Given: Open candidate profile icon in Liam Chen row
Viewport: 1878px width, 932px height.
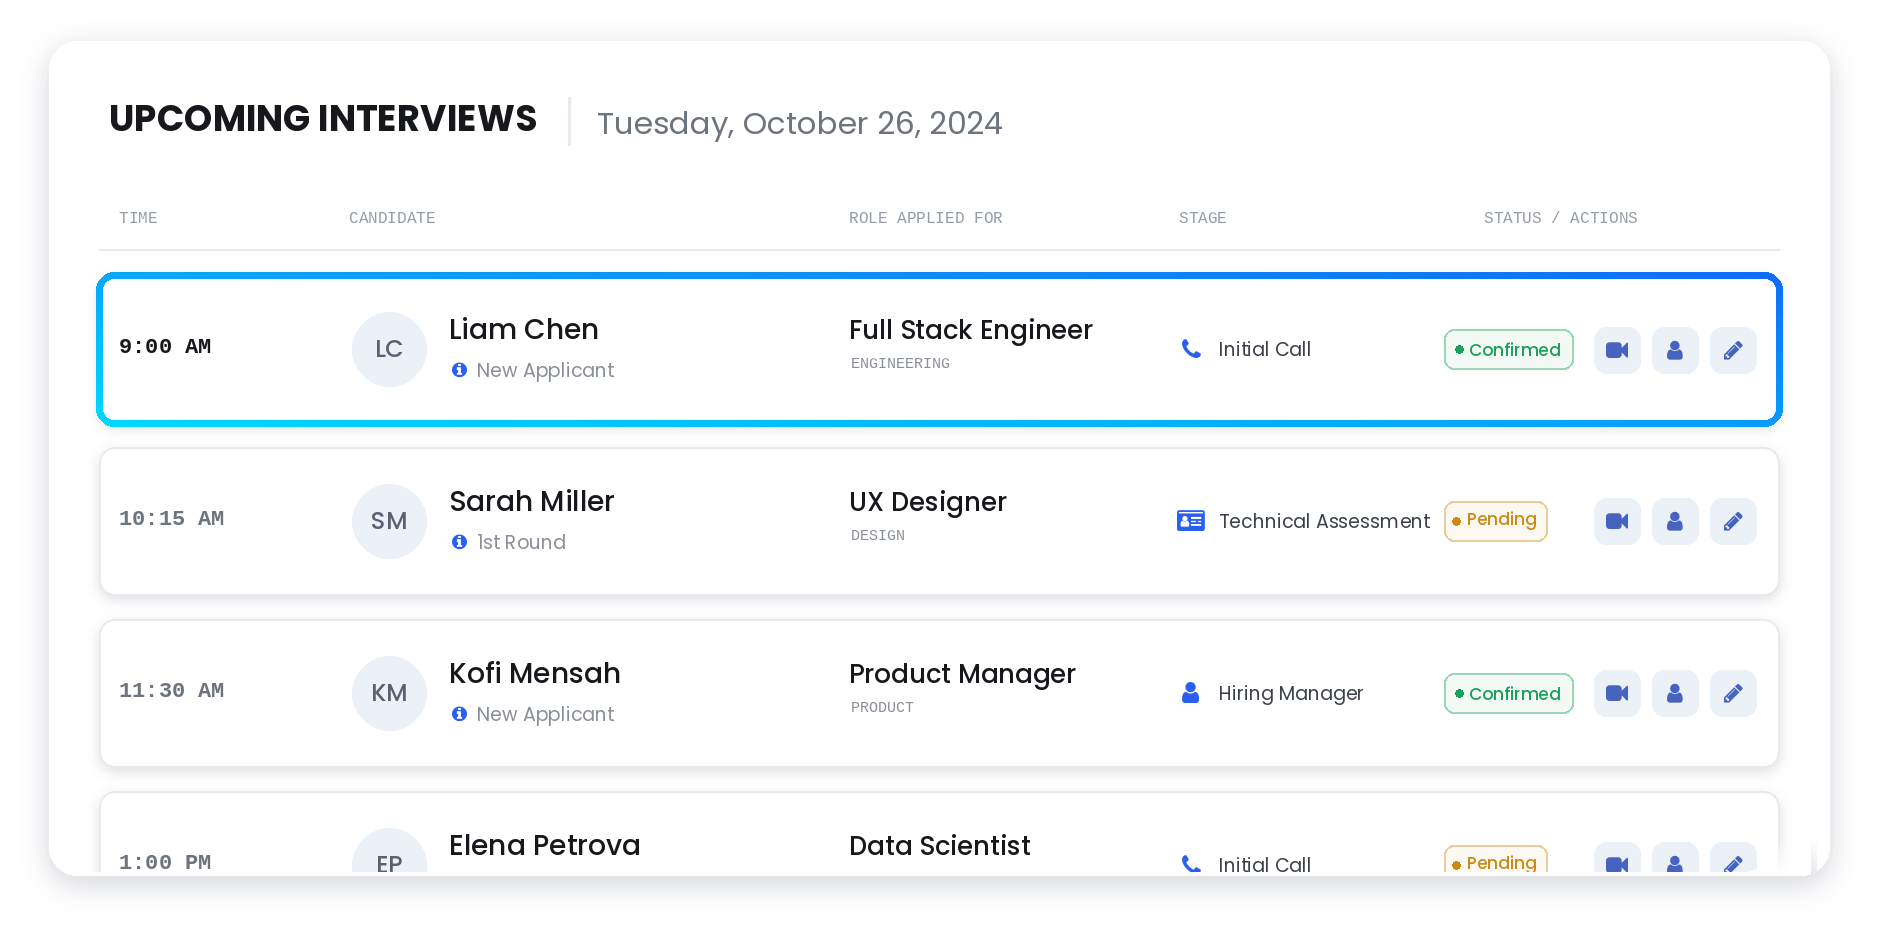Looking at the screenshot, I should (x=1675, y=350).
